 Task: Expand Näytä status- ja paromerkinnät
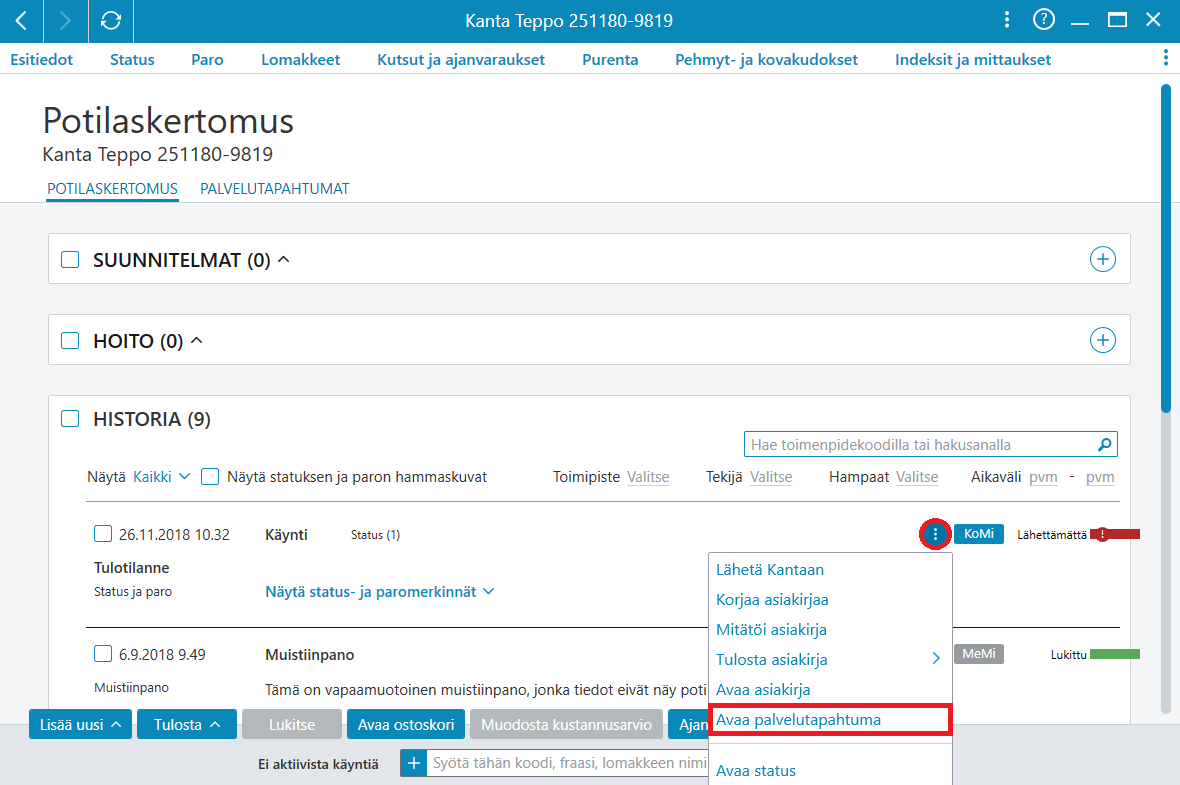(x=379, y=592)
